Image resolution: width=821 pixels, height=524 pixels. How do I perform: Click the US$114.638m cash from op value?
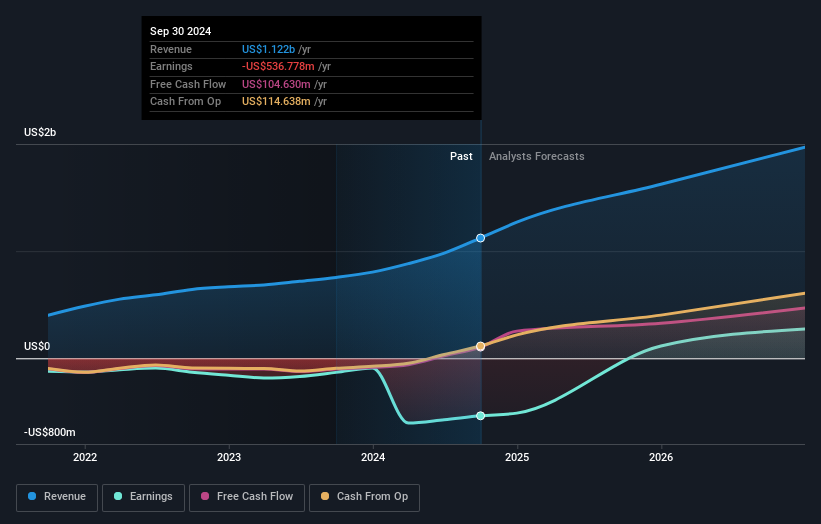276,102
